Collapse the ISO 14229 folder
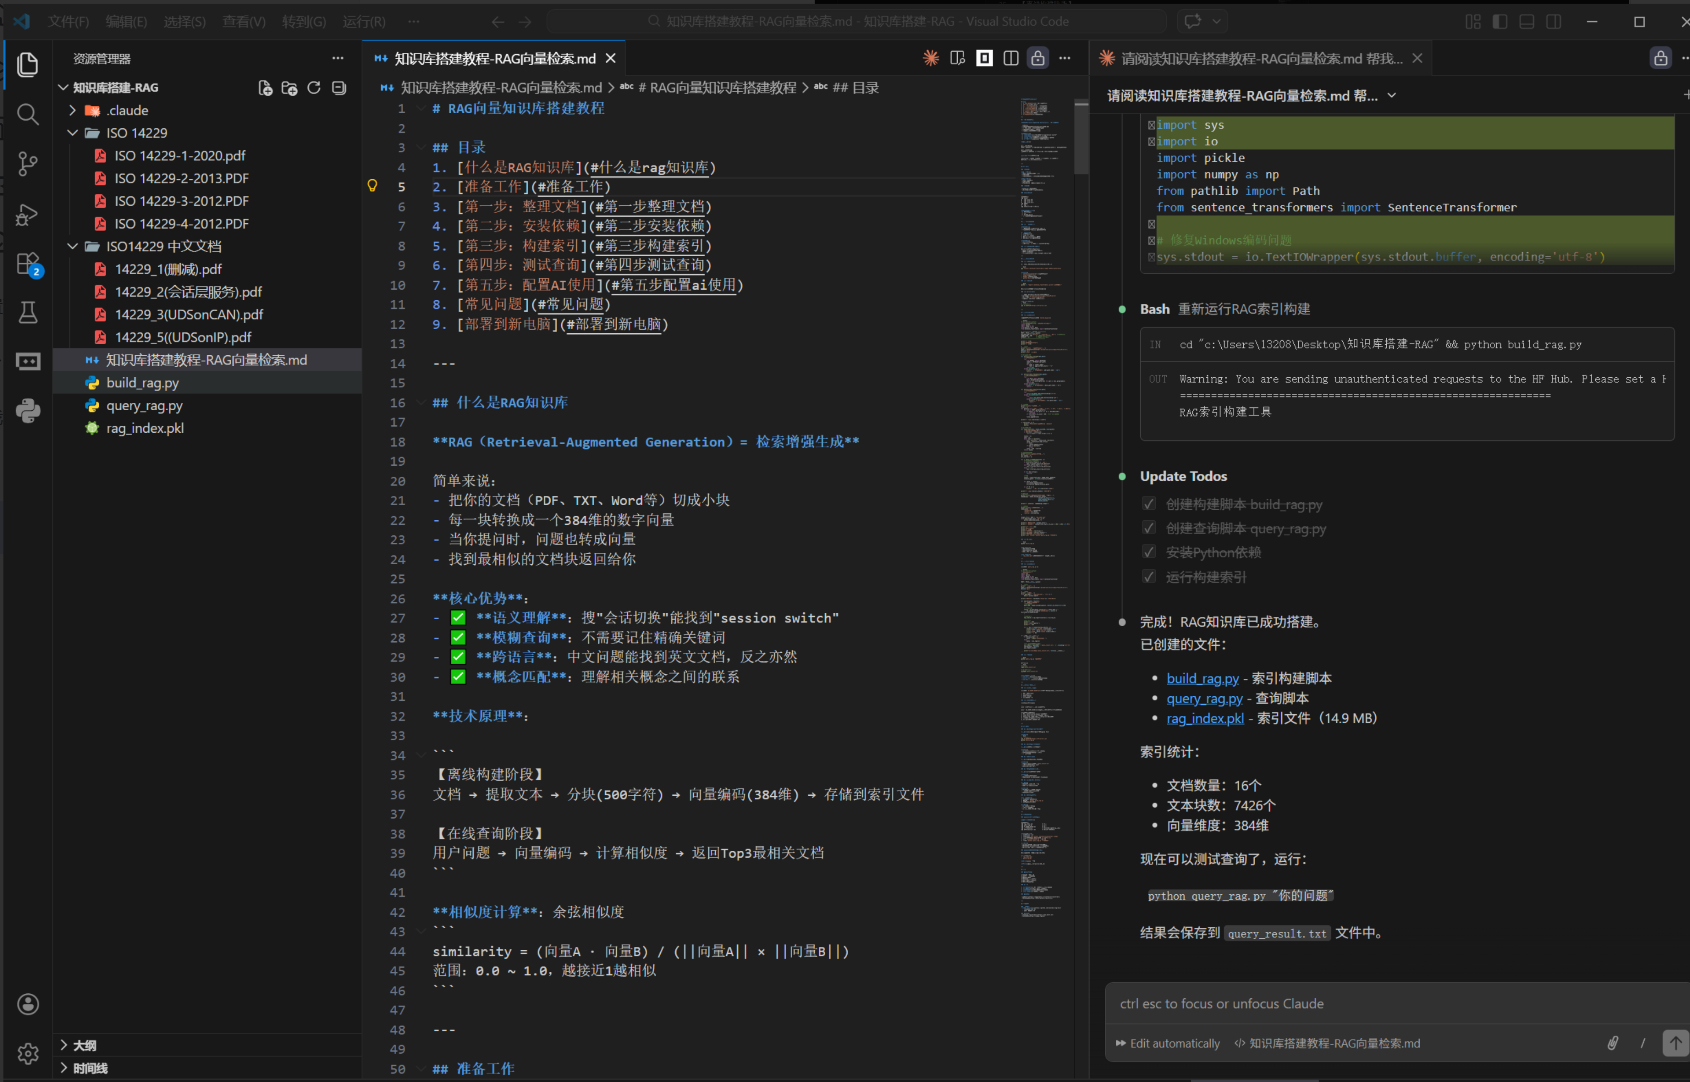 tap(73, 133)
